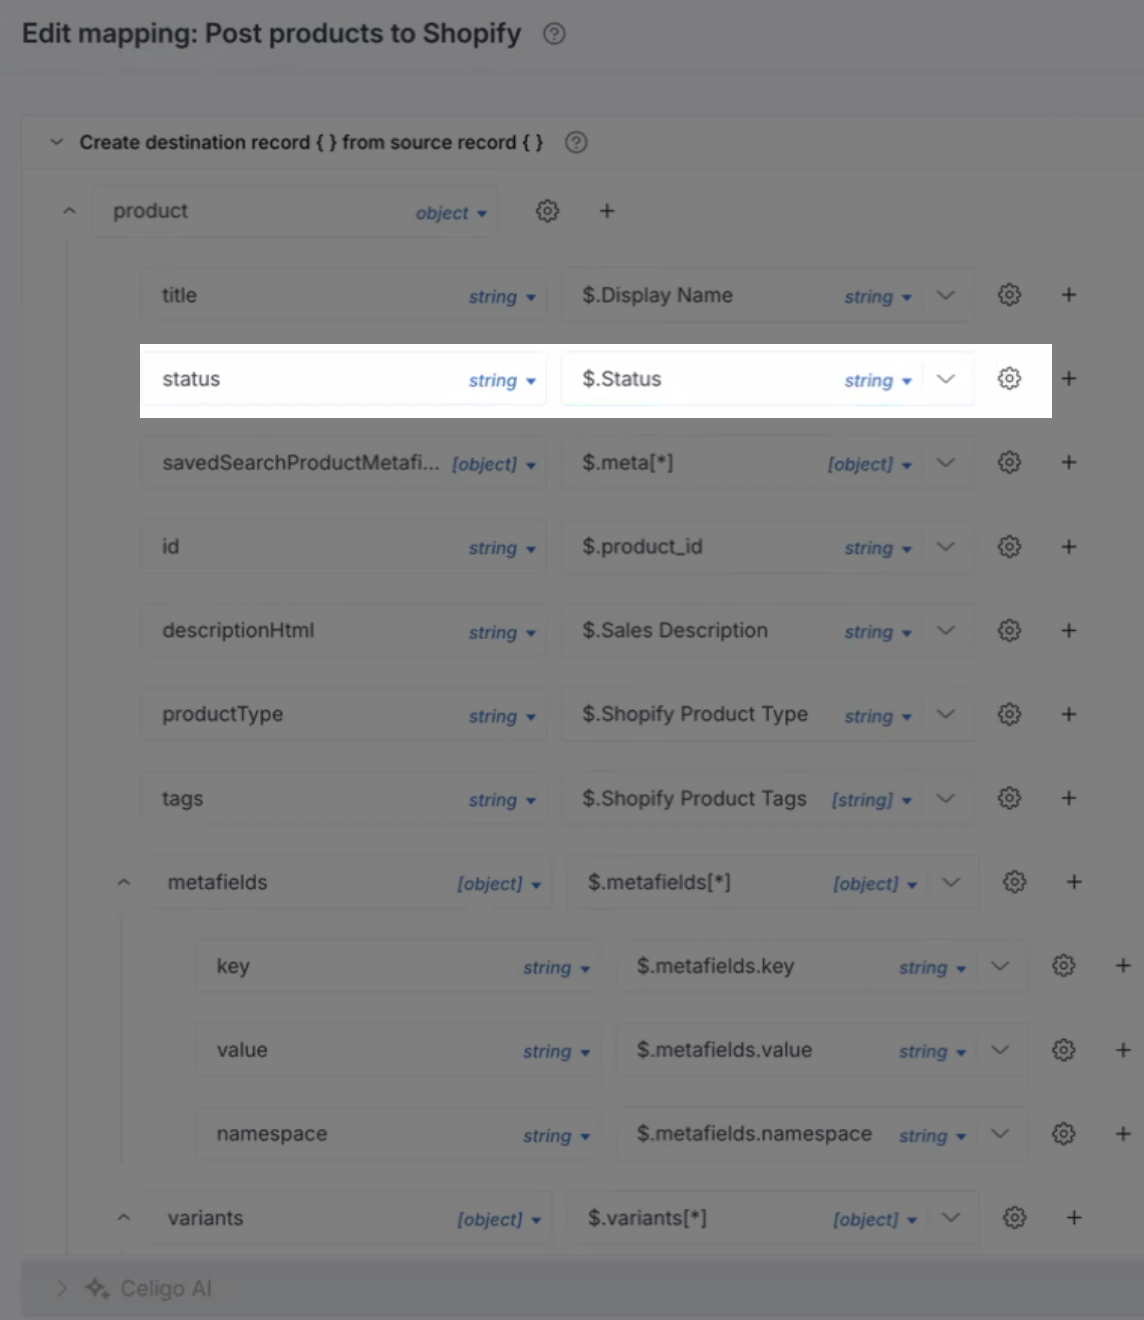Open settings gear for the title mapping
This screenshot has width=1144, height=1320.
1010,295
